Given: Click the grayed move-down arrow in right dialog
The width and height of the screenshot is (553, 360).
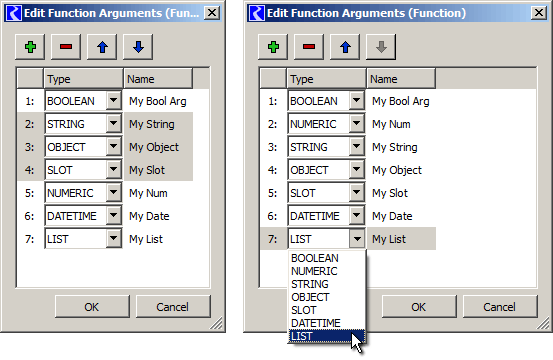Looking at the screenshot, I should 381,47.
